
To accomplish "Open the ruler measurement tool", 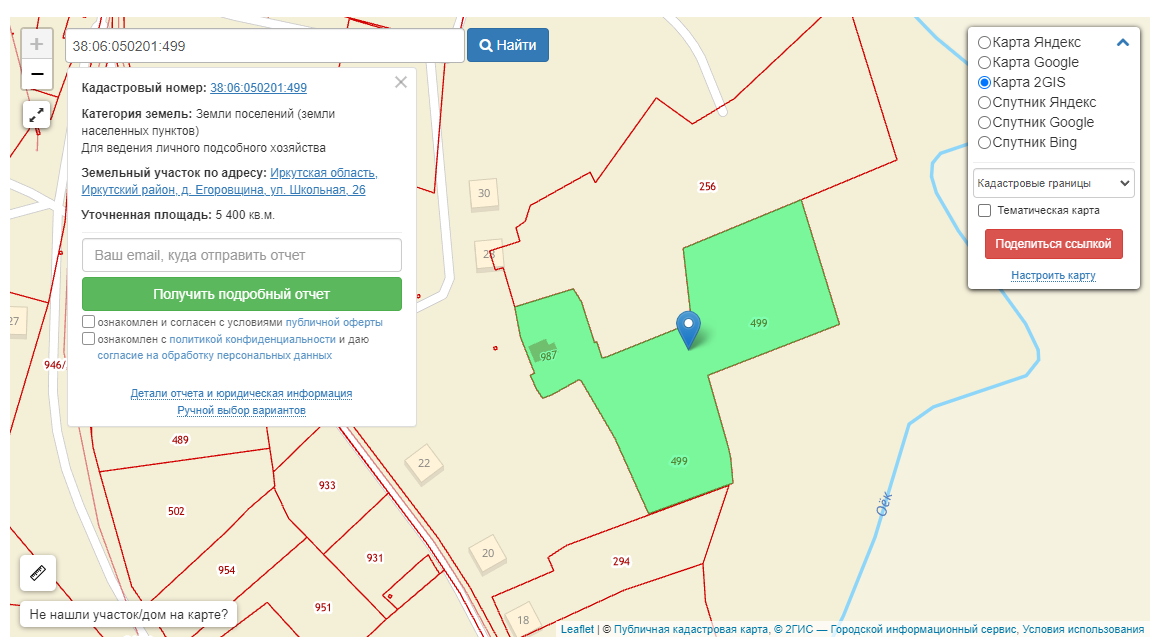I will coord(38,573).
